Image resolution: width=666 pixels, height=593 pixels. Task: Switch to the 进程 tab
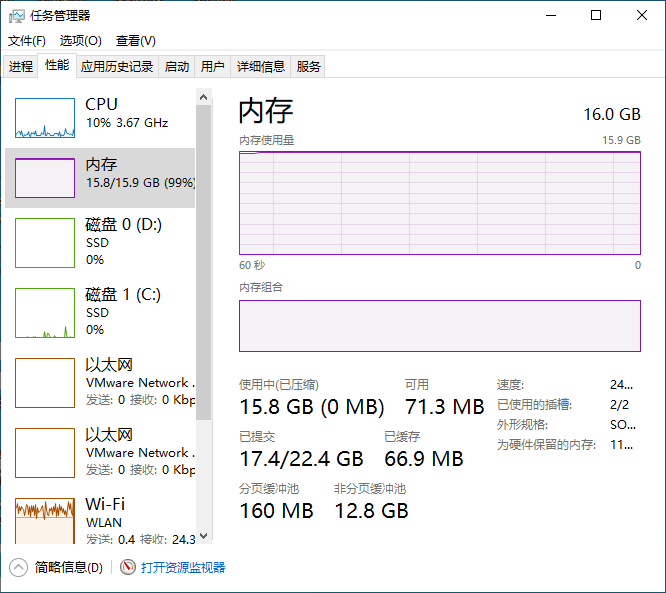click(21, 67)
